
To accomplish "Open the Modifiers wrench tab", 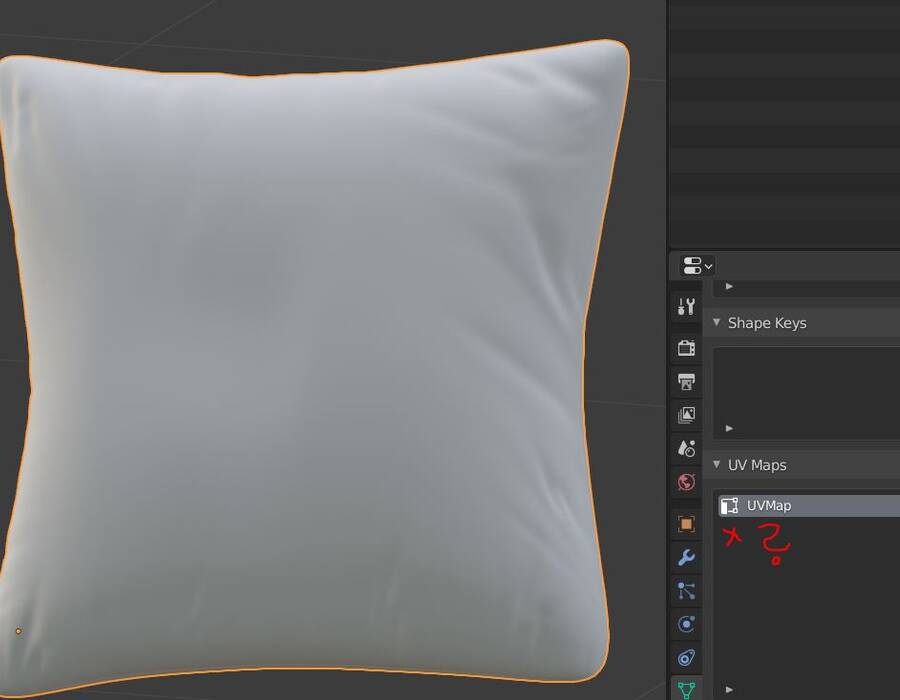I will click(686, 557).
